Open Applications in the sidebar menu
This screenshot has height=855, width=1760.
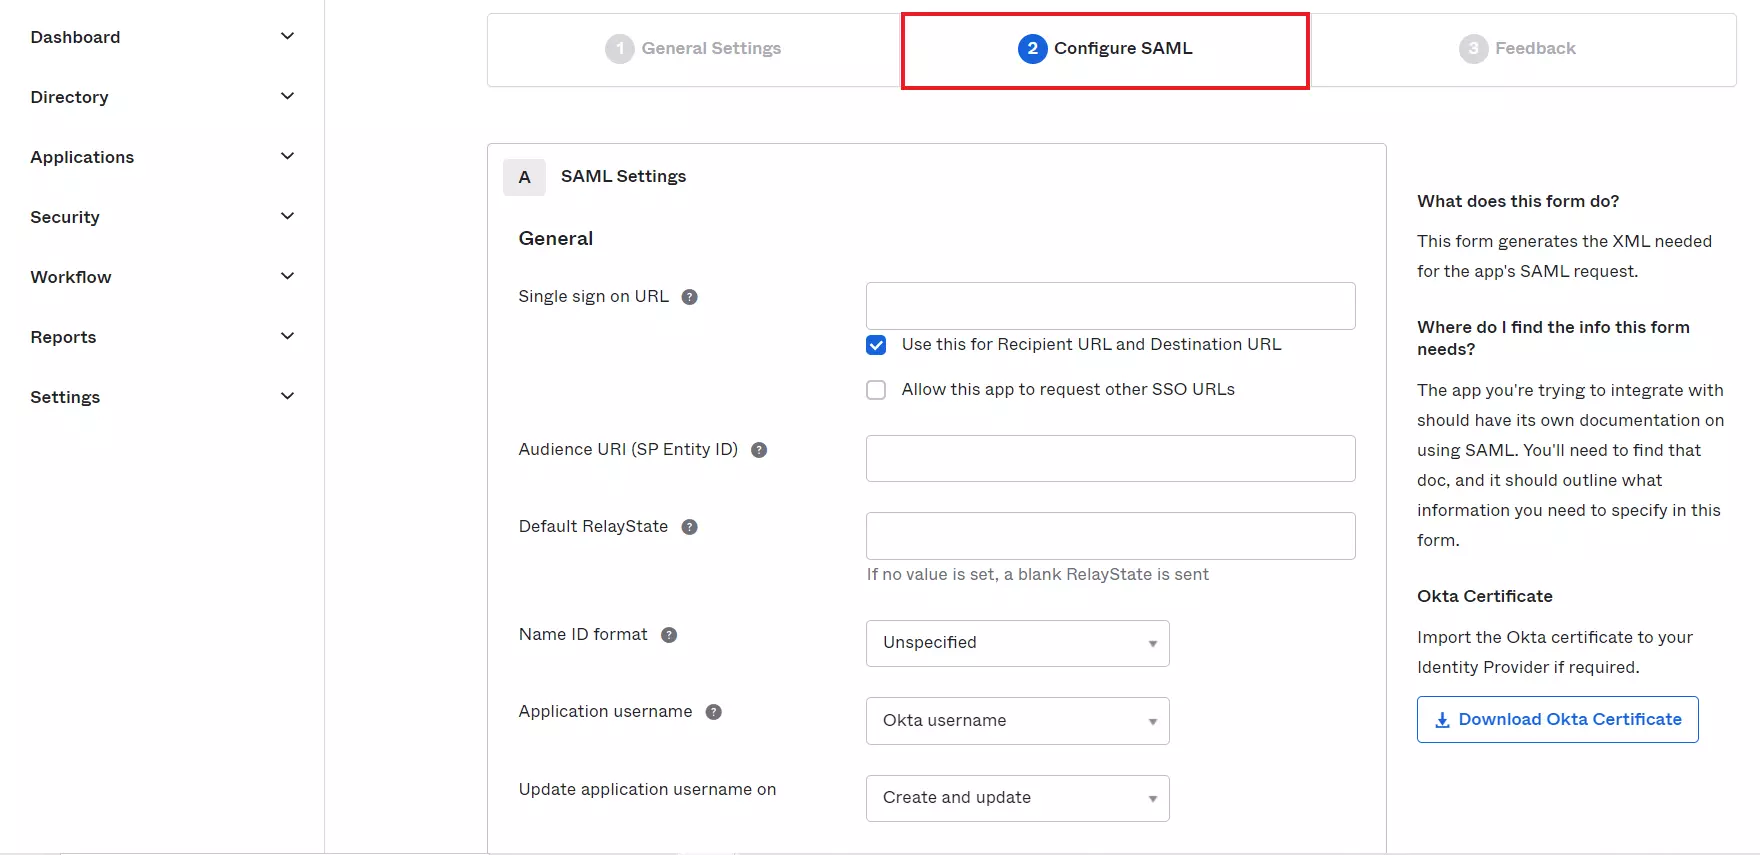point(82,157)
